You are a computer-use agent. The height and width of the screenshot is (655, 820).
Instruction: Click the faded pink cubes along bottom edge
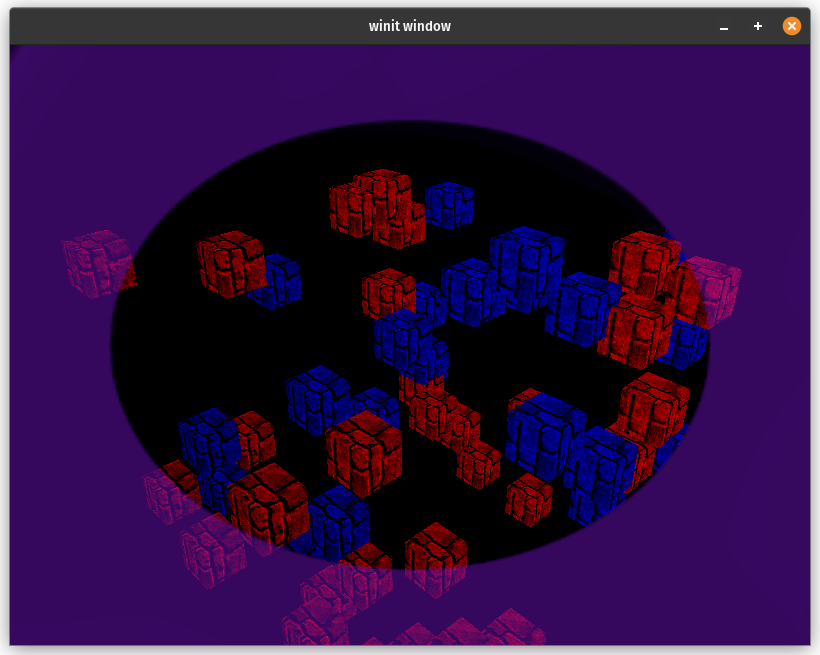click(440, 632)
